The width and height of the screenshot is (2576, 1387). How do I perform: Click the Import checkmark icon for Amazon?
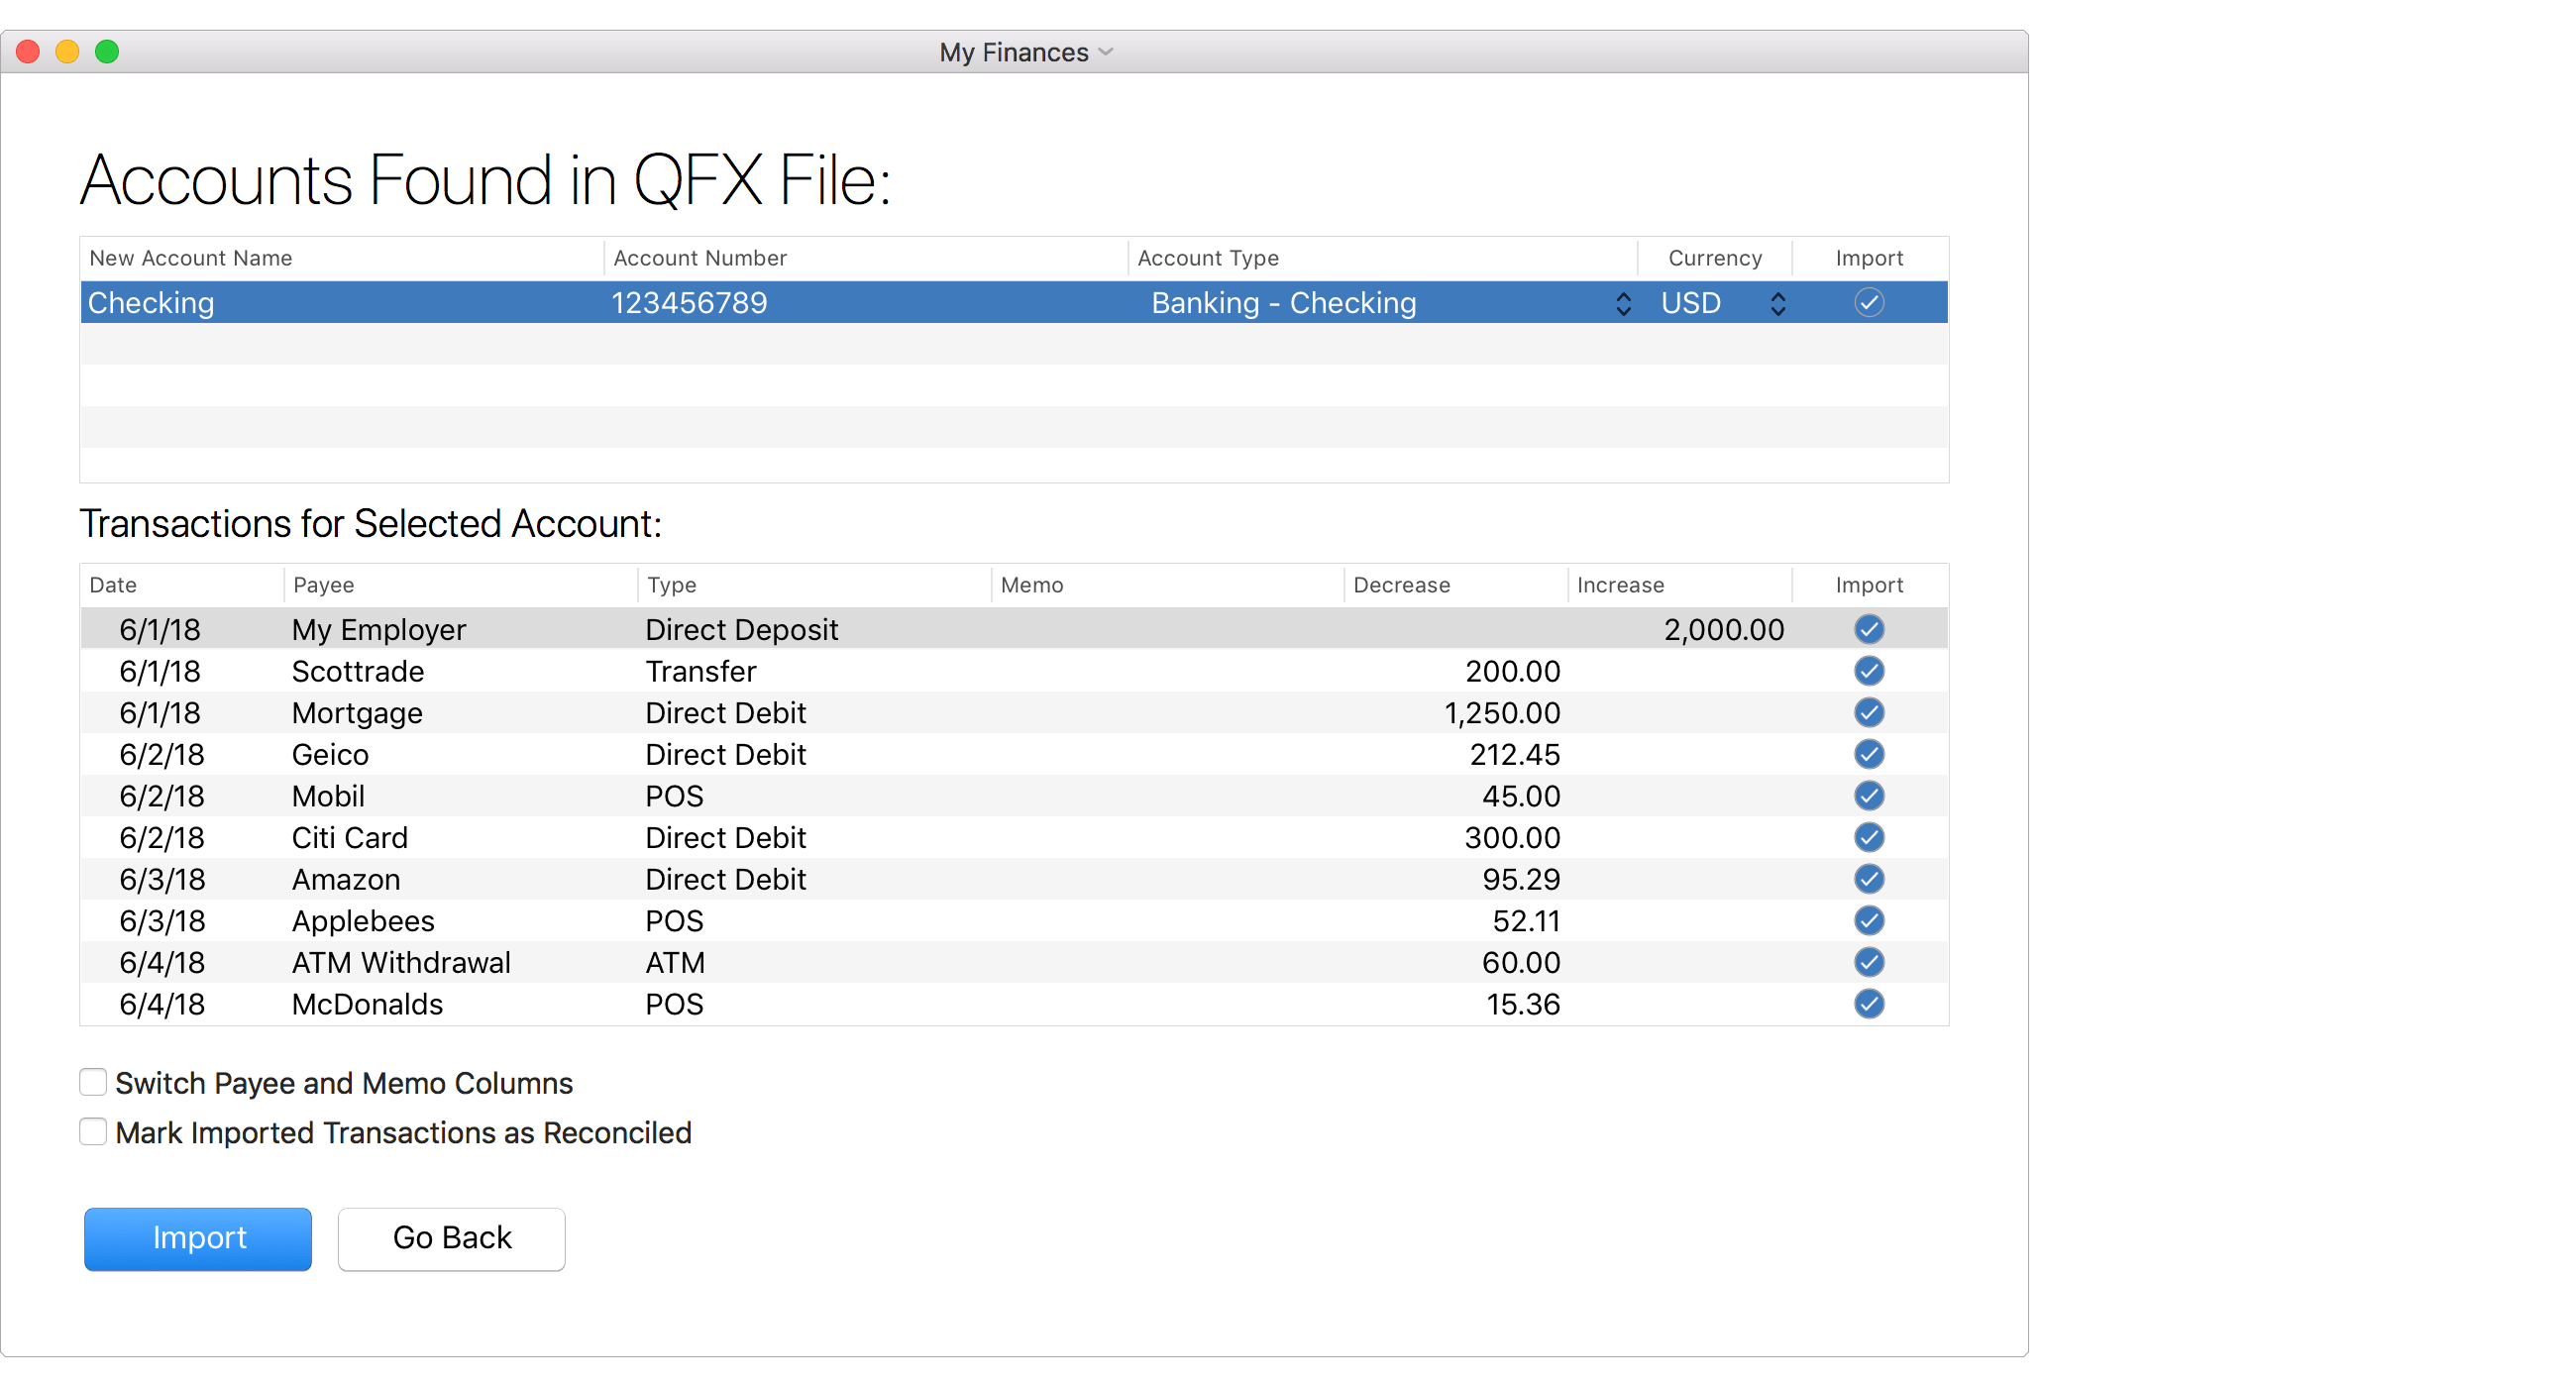pyautogui.click(x=1869, y=876)
